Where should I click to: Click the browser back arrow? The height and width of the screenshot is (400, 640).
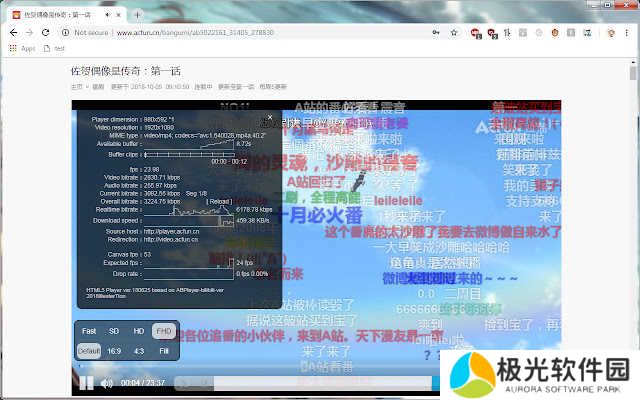click(12, 32)
